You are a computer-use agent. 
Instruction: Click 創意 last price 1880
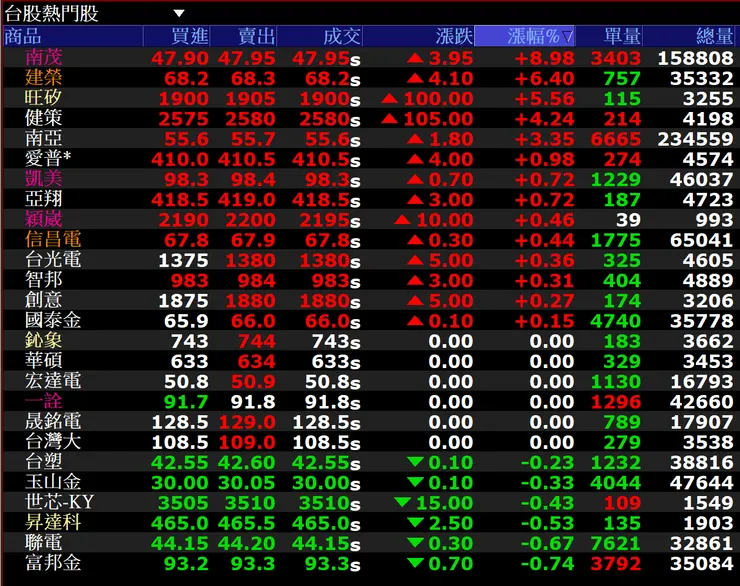pyautogui.click(x=325, y=301)
